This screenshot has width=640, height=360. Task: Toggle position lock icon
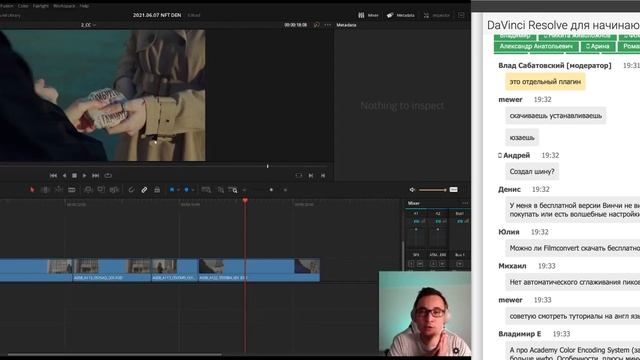pyautogui.click(x=157, y=190)
